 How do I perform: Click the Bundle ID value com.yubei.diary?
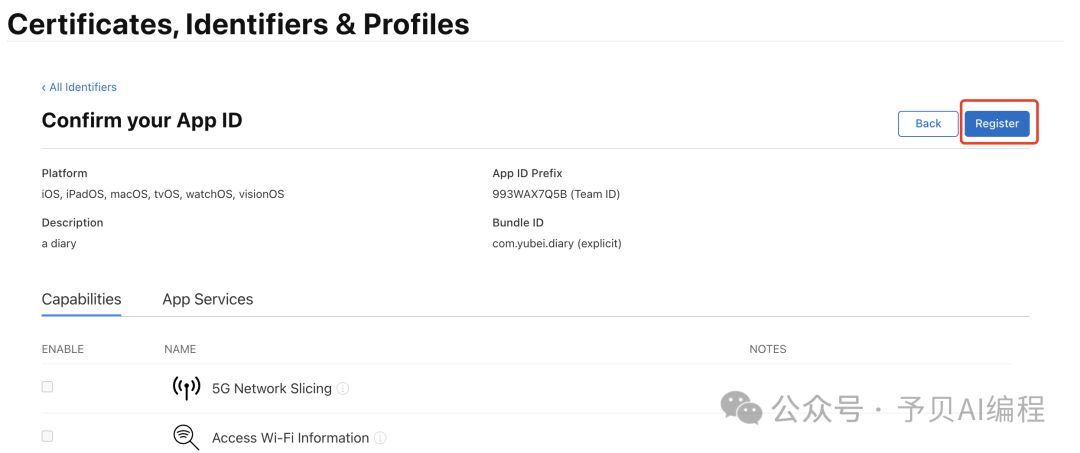click(556, 243)
